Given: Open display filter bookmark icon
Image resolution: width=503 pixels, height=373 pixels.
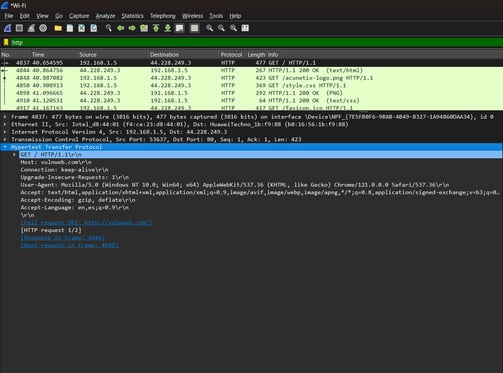Looking at the screenshot, I should pyautogui.click(x=6, y=42).
